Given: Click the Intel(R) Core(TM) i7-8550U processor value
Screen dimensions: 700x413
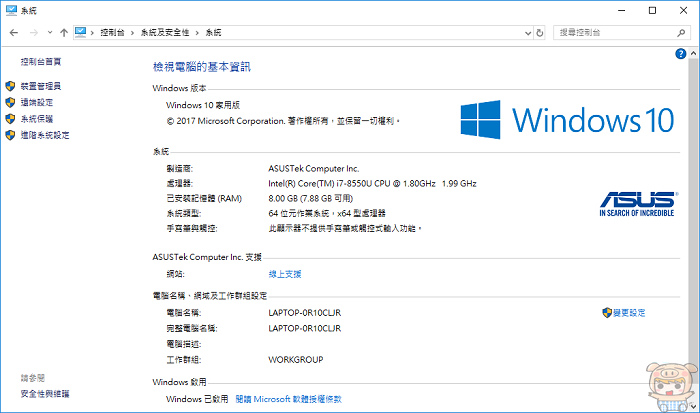Looking at the screenshot, I should tap(372, 184).
